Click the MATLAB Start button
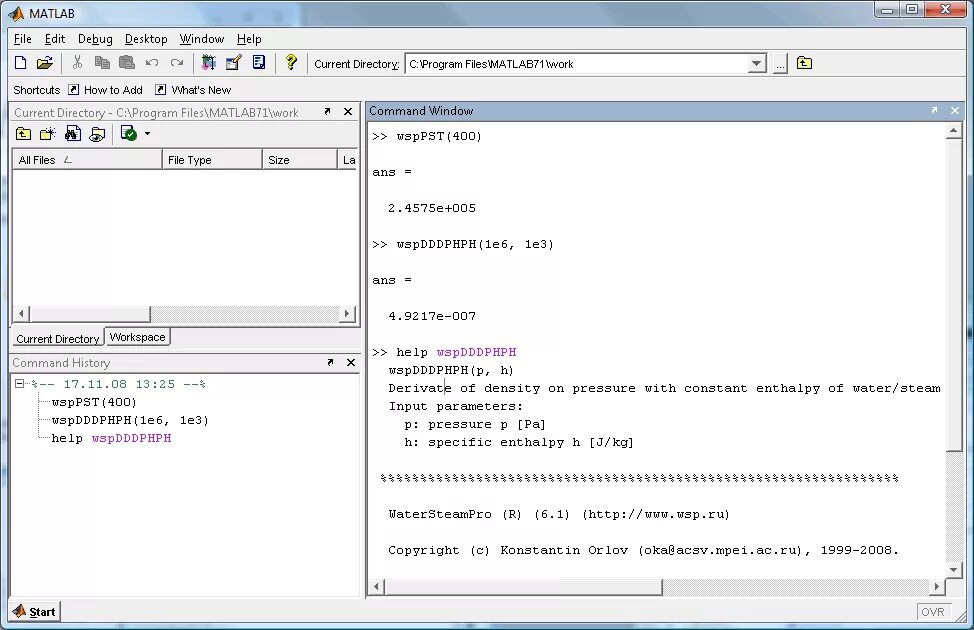This screenshot has height=630, width=974. tap(35, 611)
